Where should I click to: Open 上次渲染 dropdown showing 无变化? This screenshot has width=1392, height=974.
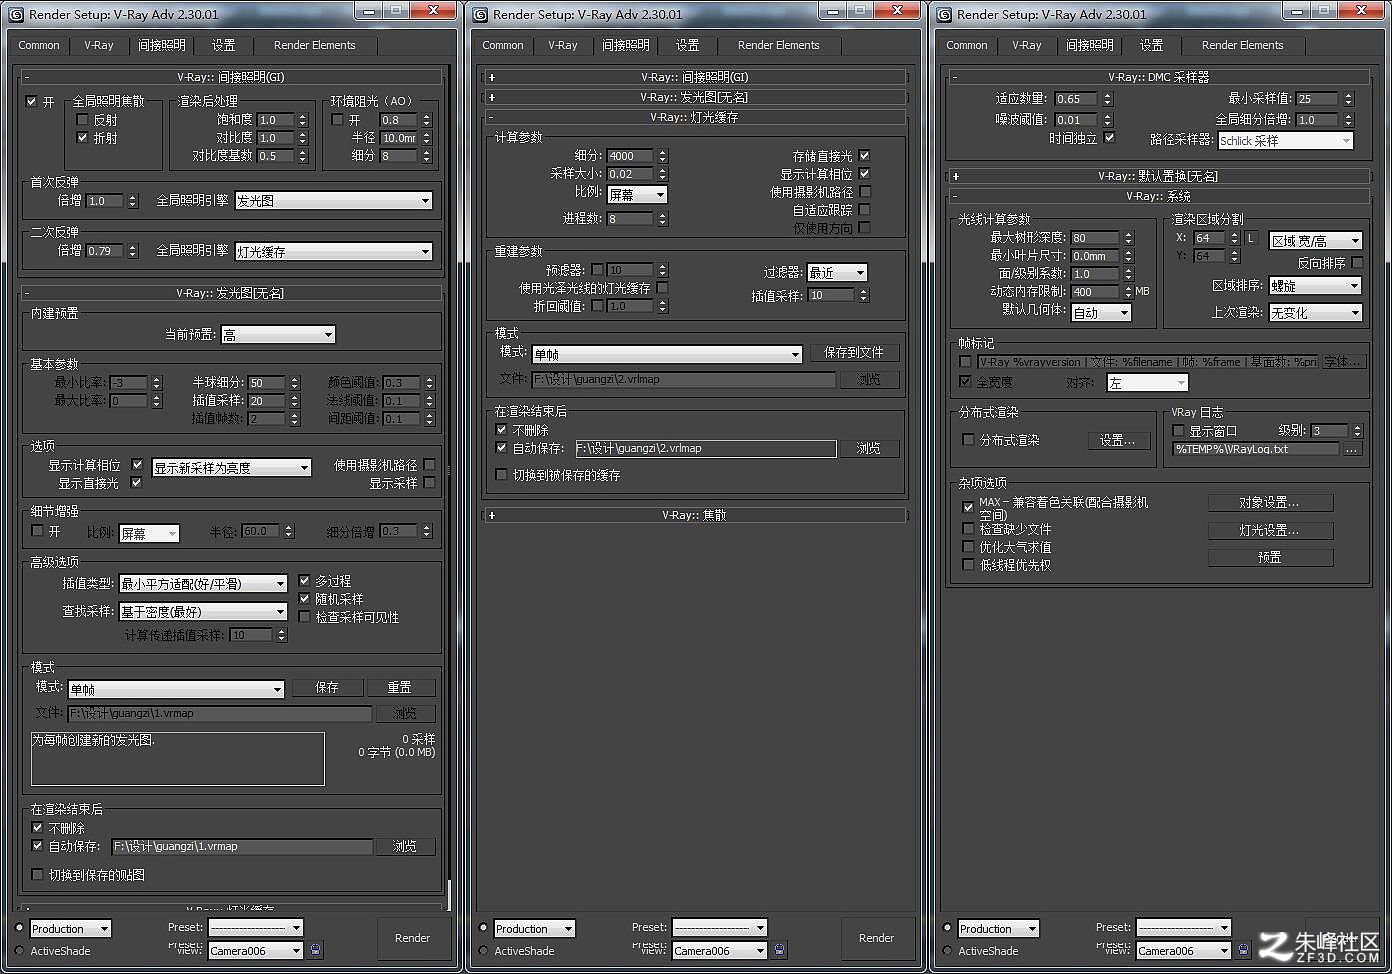[1316, 313]
